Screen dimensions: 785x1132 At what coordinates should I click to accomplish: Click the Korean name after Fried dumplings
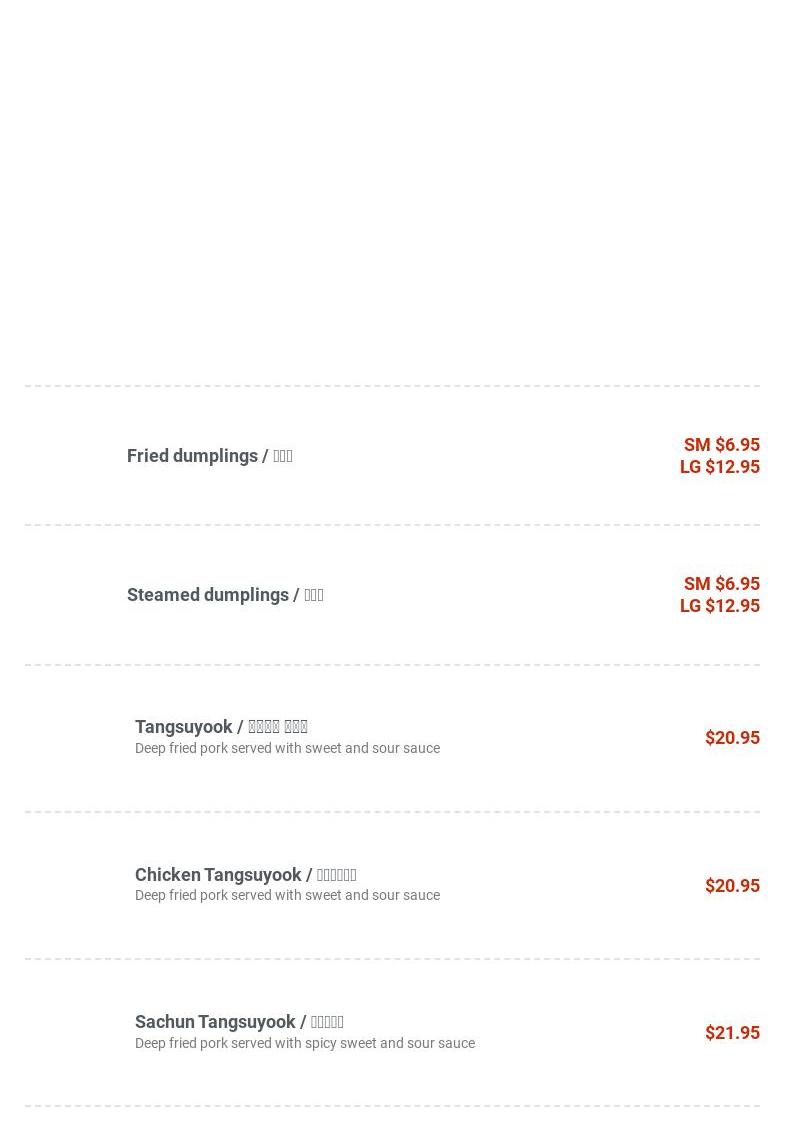tap(282, 456)
